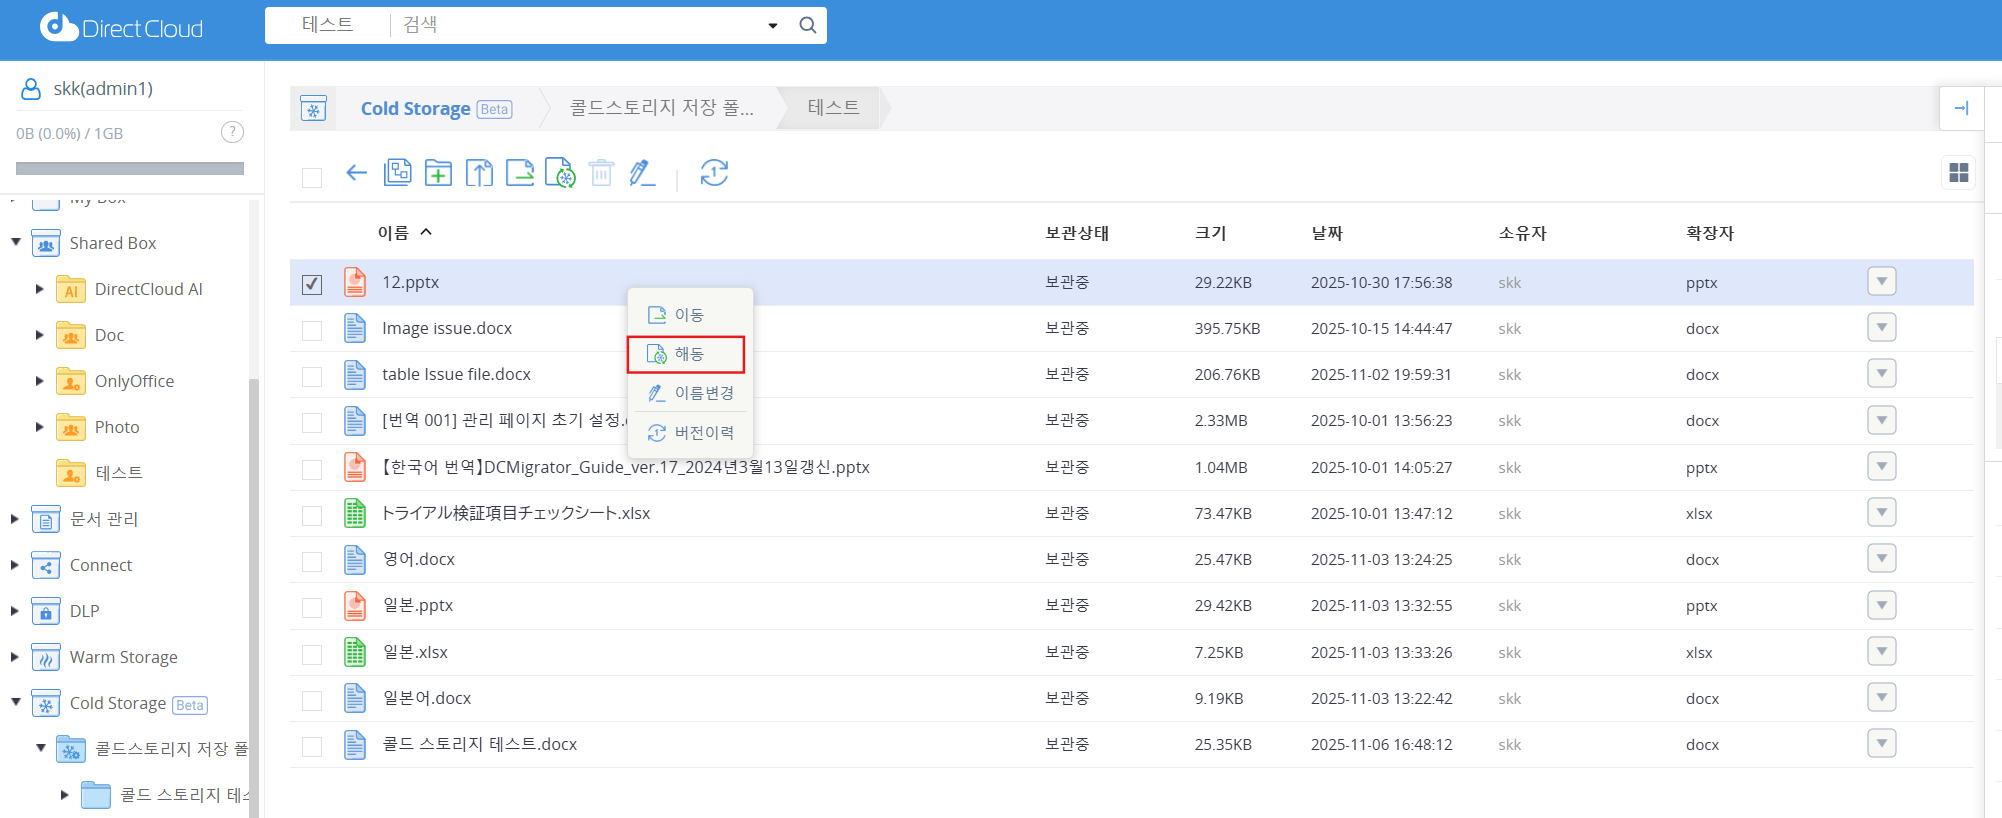The image size is (2002, 818).
Task: Click the thaw file snowflake toolbar icon
Action: click(560, 173)
